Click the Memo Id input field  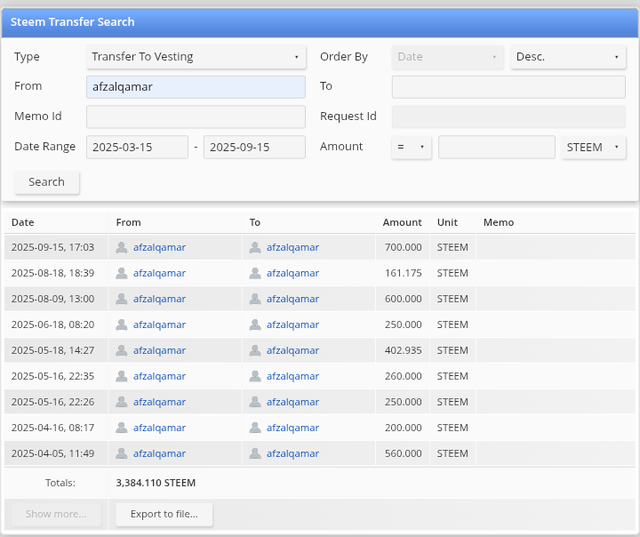tap(196, 117)
